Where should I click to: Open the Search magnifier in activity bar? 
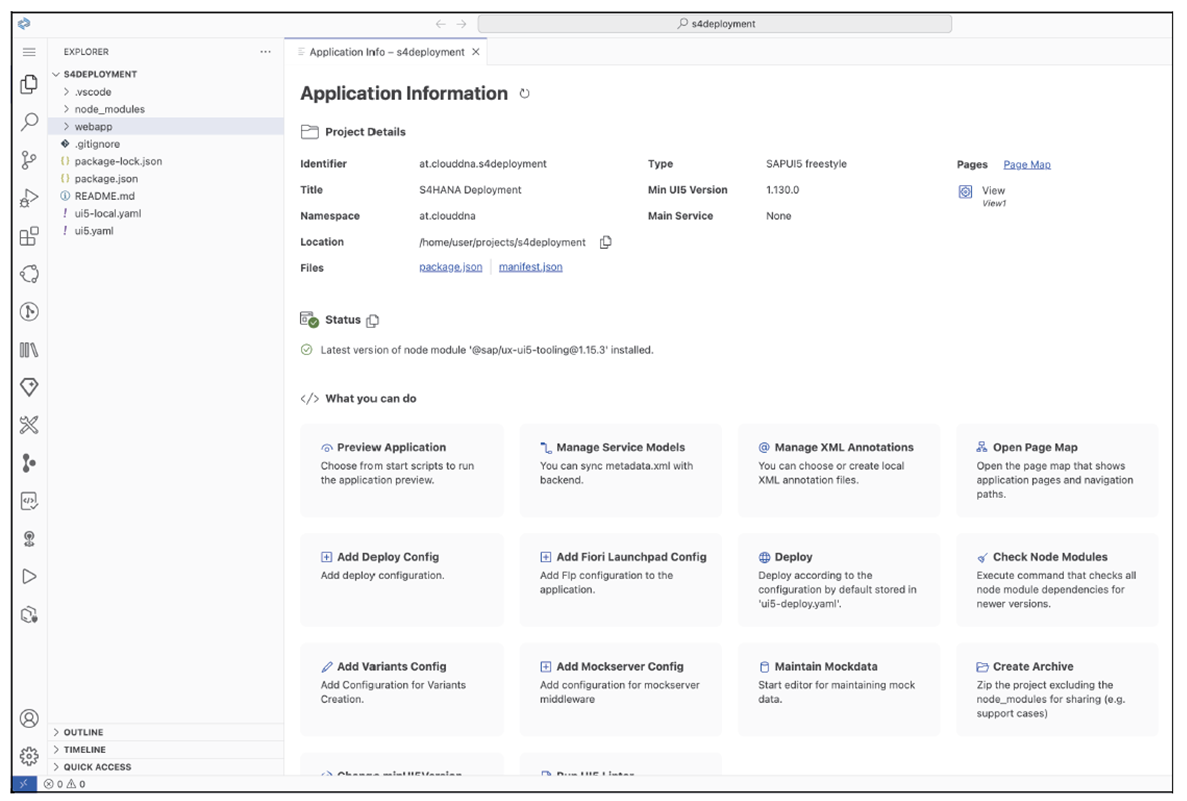(x=29, y=122)
